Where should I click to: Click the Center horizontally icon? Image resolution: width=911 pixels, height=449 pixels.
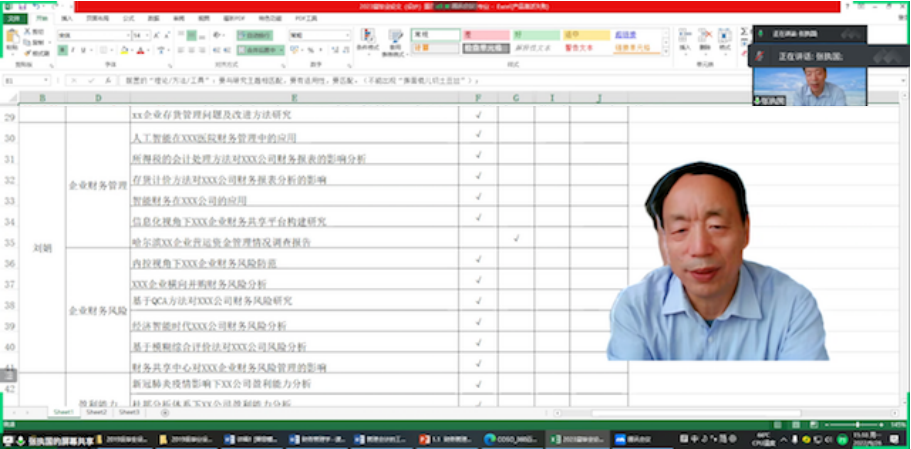coord(192,51)
